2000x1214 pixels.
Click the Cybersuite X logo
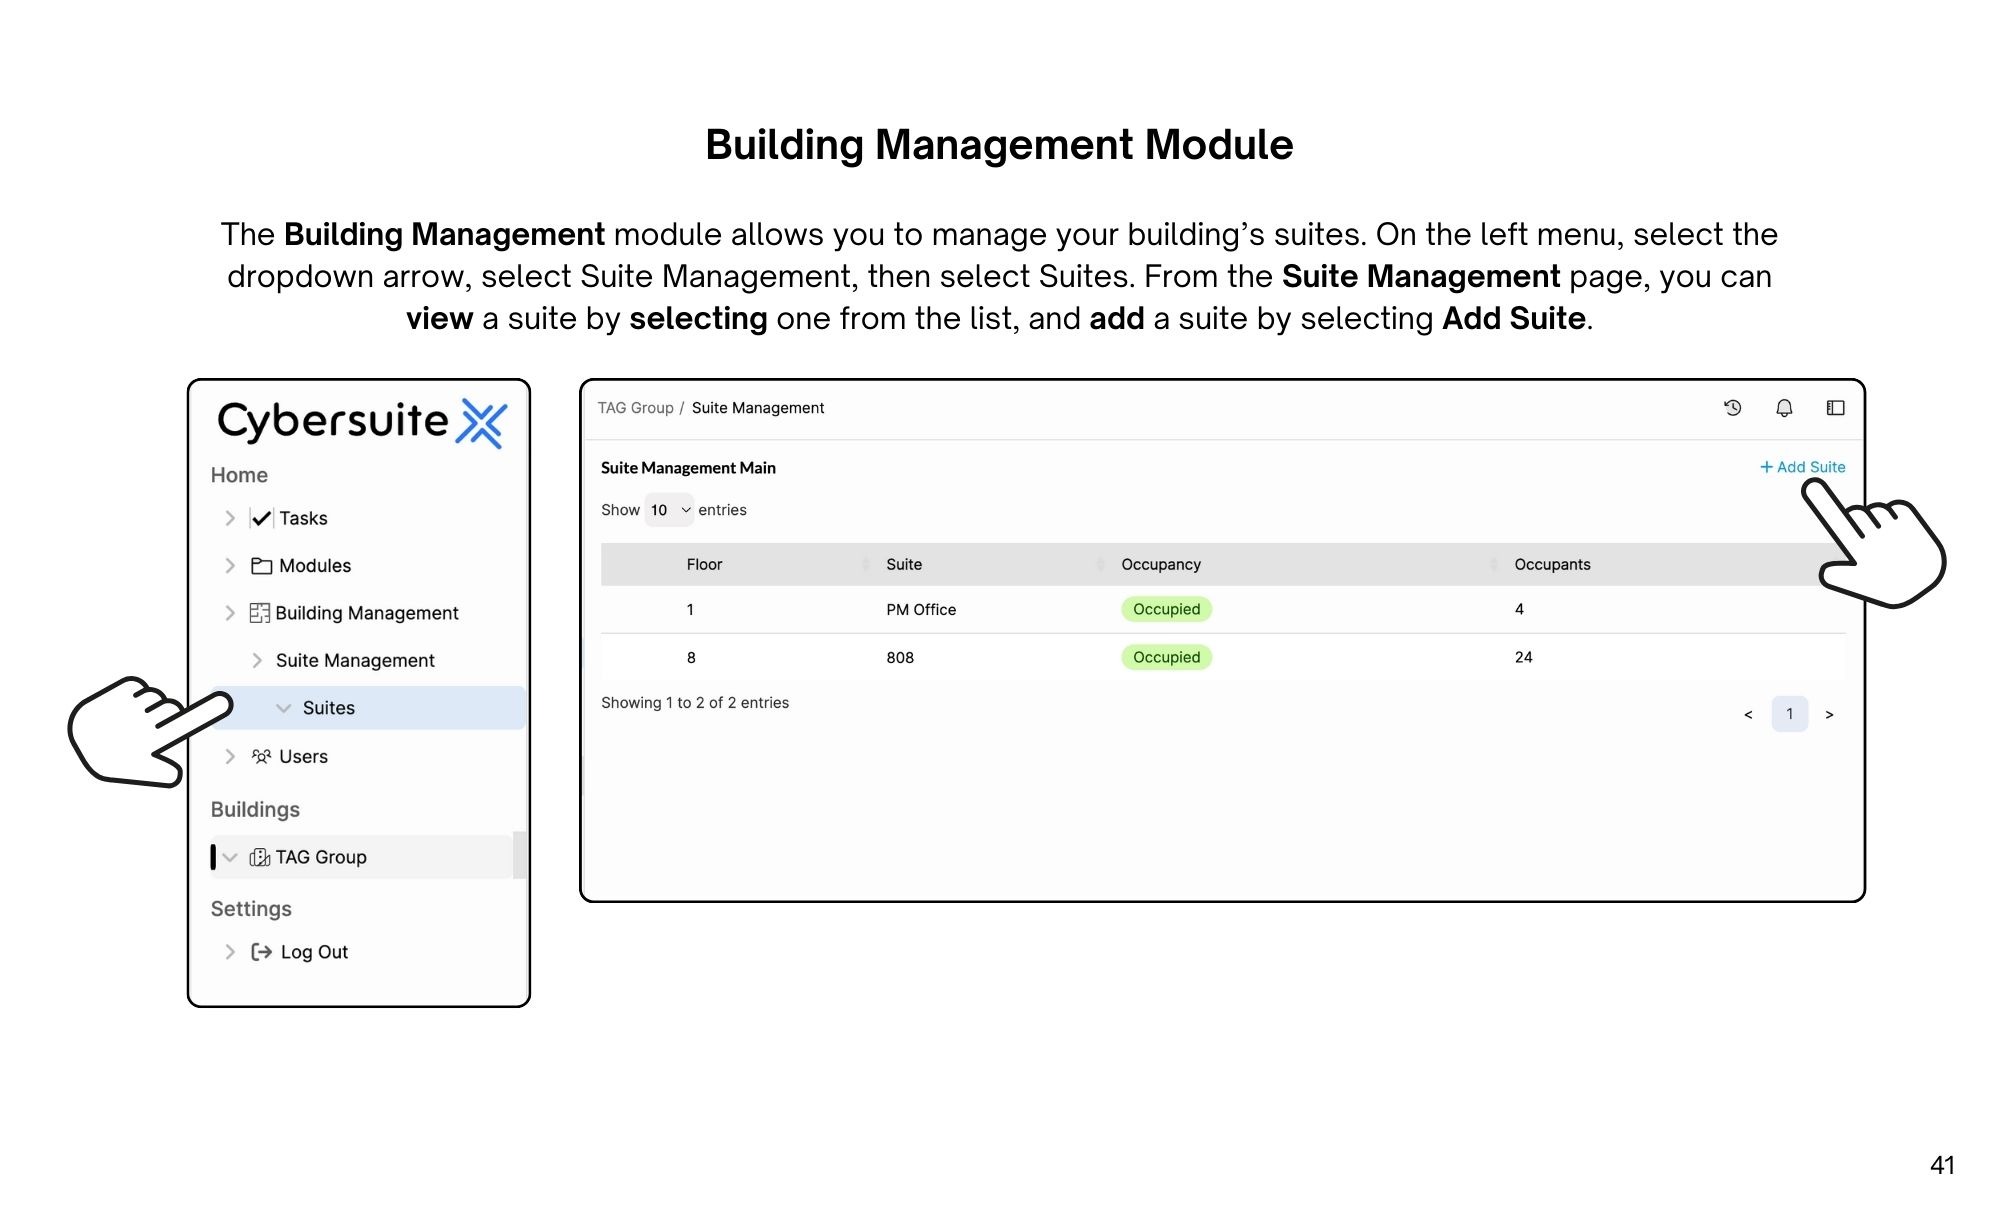click(483, 423)
